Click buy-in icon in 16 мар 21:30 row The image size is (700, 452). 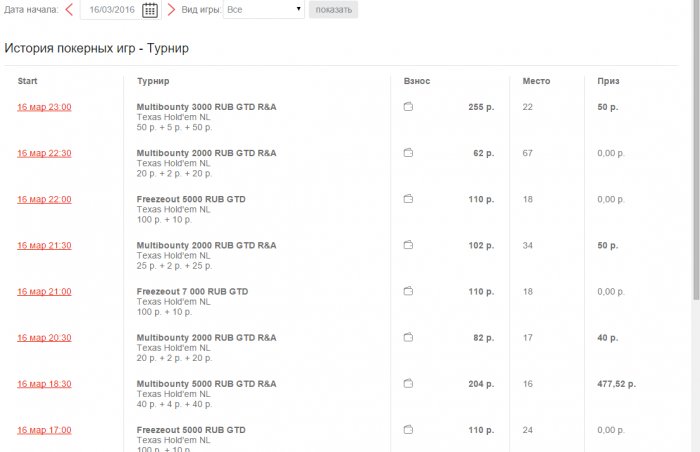(x=408, y=245)
